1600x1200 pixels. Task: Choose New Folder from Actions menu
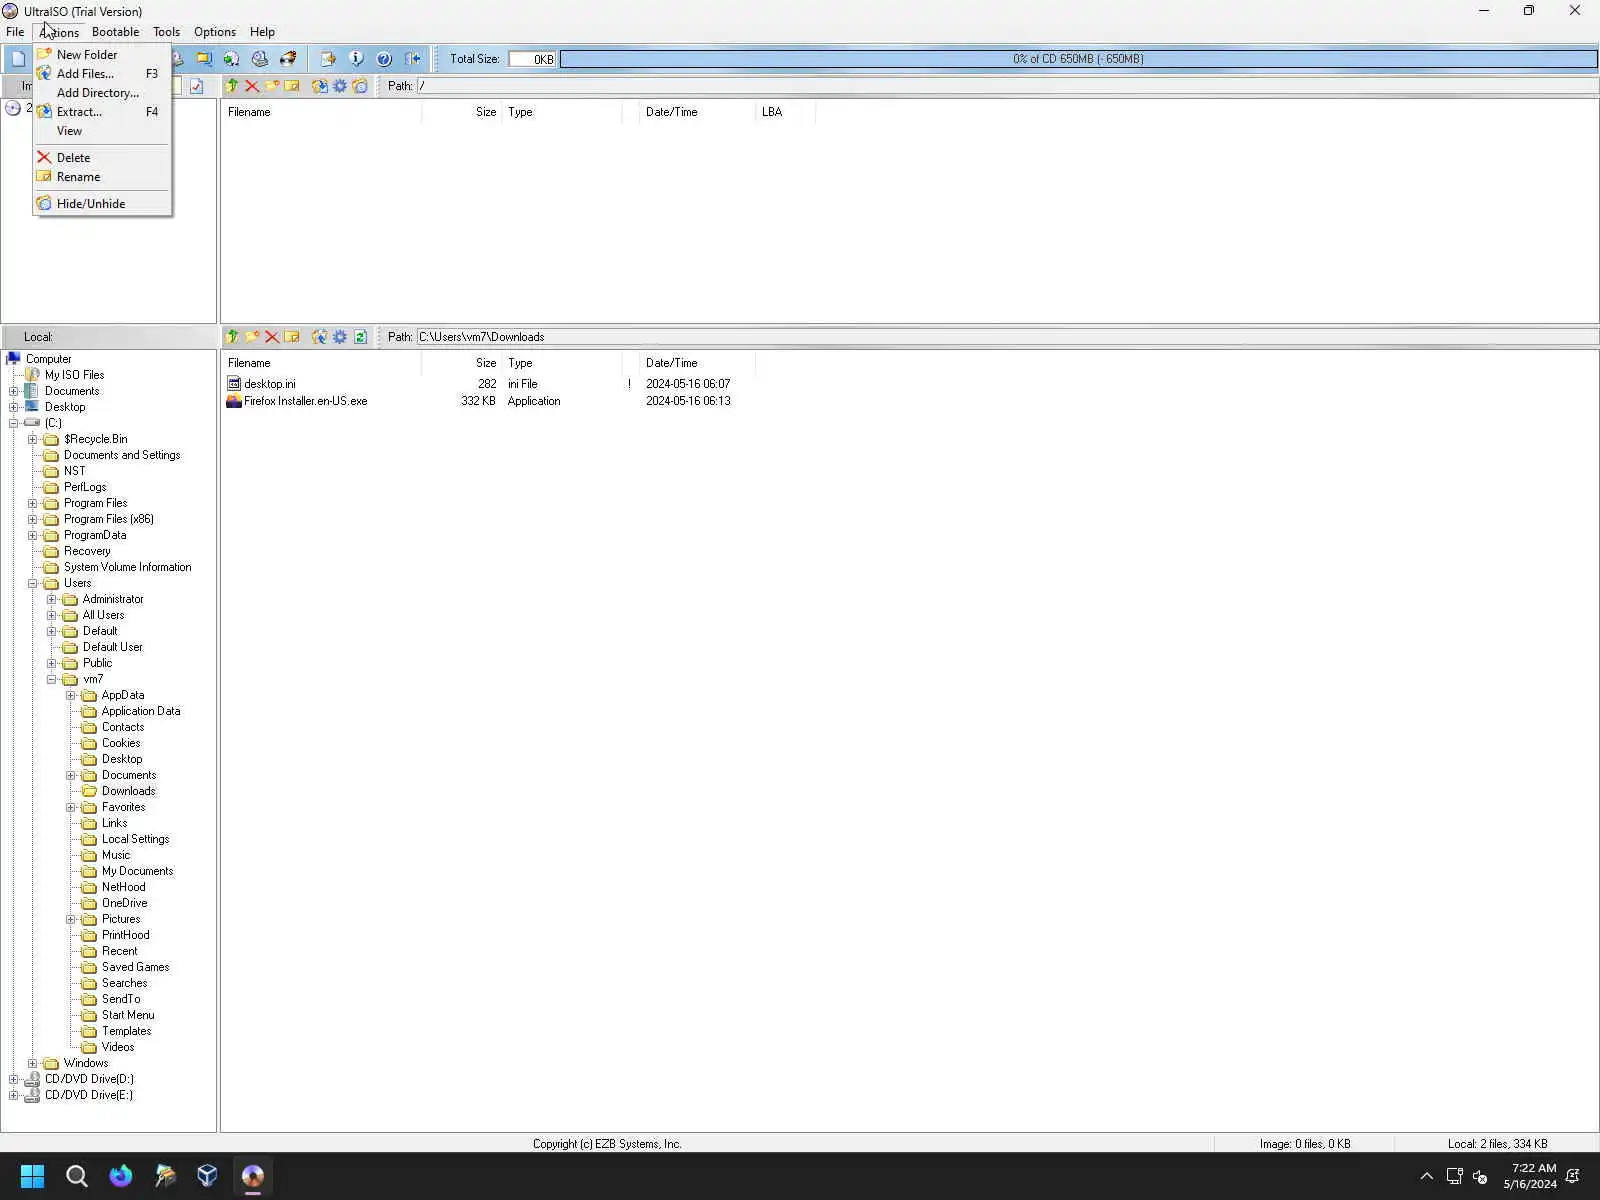tap(101, 55)
